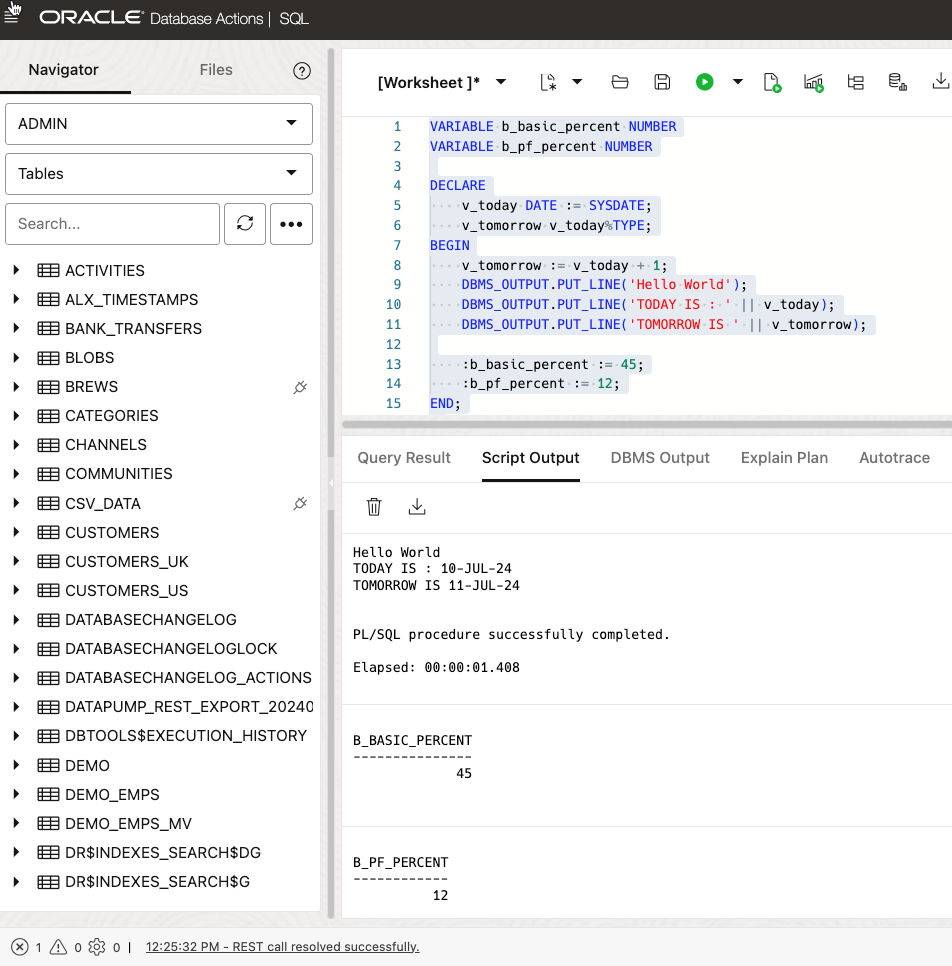The image size is (952, 966).
Task: Click the editor horizontal scrollbar
Action: point(647,424)
